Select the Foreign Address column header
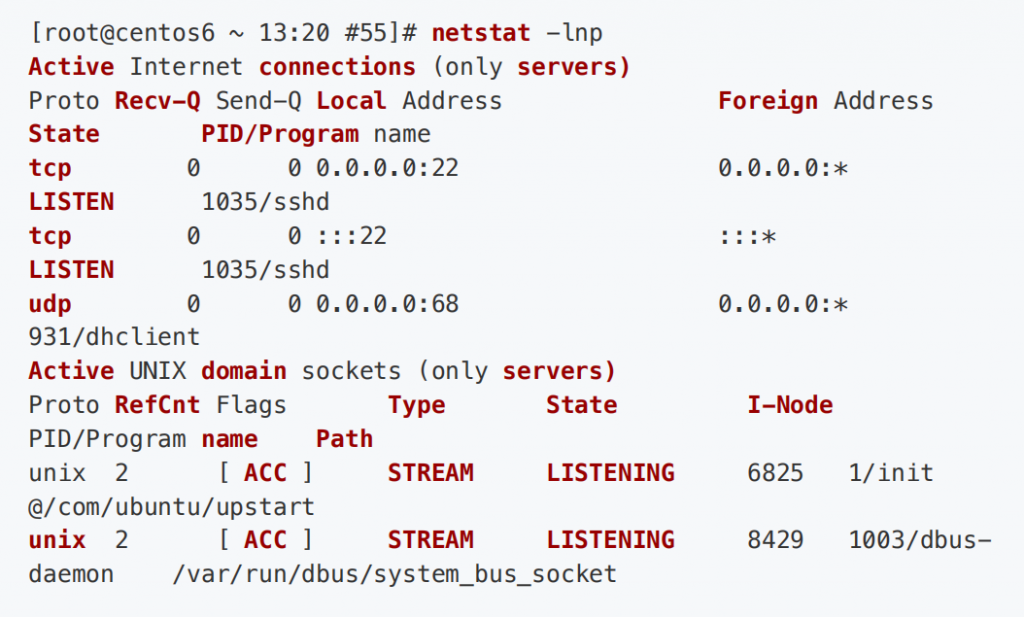 pos(825,101)
